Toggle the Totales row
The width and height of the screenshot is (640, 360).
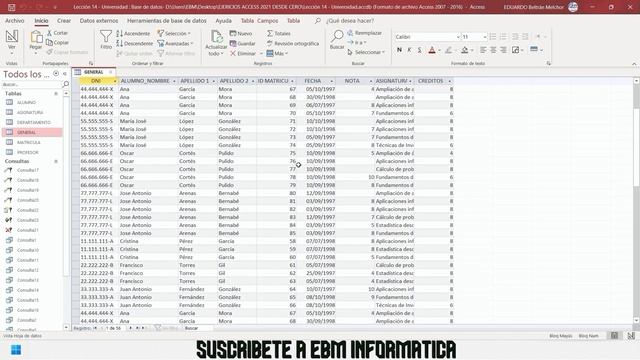coord(279,33)
